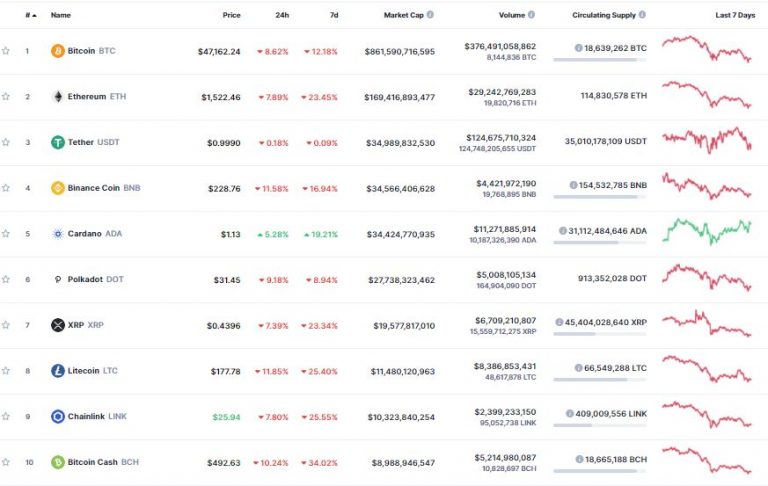768x486 pixels.
Task: Sort by Name column header
Action: [x=61, y=15]
